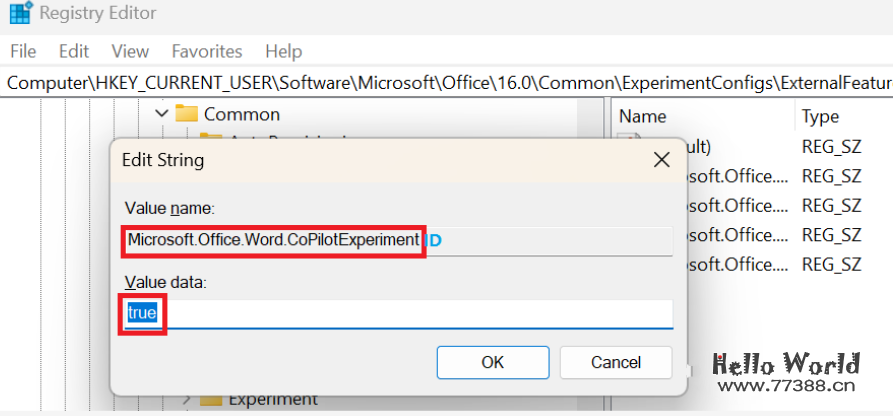Open the Help menu
893x416 pixels.
[284, 51]
